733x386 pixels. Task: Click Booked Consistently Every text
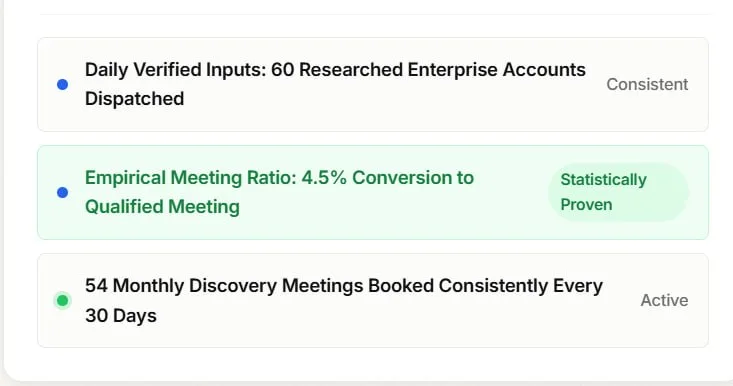pos(485,286)
